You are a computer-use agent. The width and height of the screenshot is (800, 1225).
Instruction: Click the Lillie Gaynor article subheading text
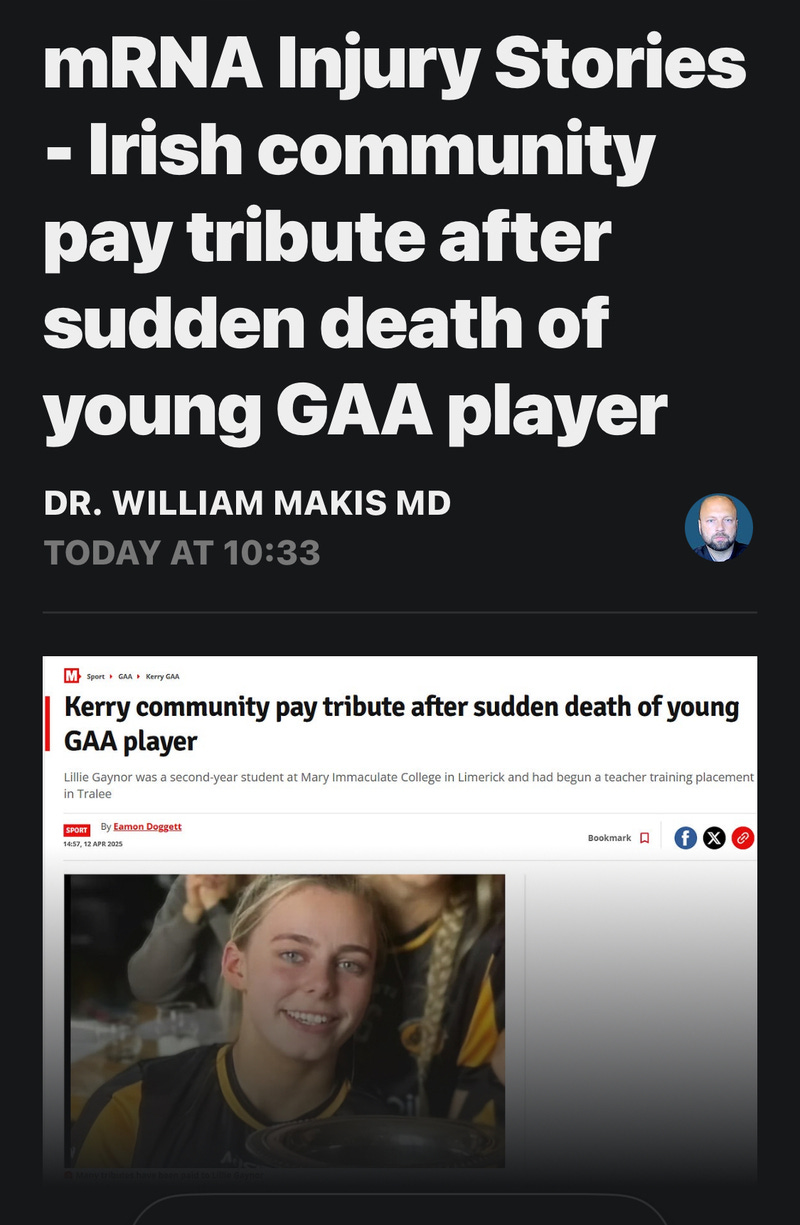coord(409,785)
